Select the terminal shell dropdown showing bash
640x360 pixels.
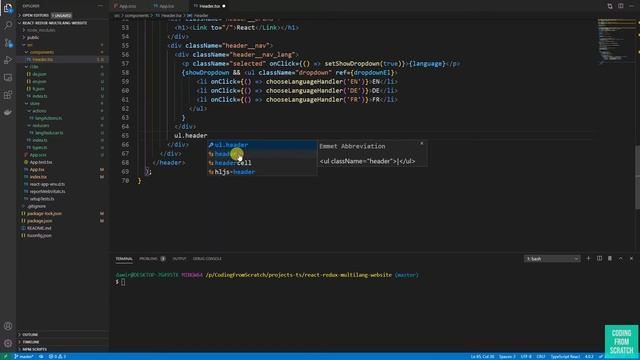point(552,259)
